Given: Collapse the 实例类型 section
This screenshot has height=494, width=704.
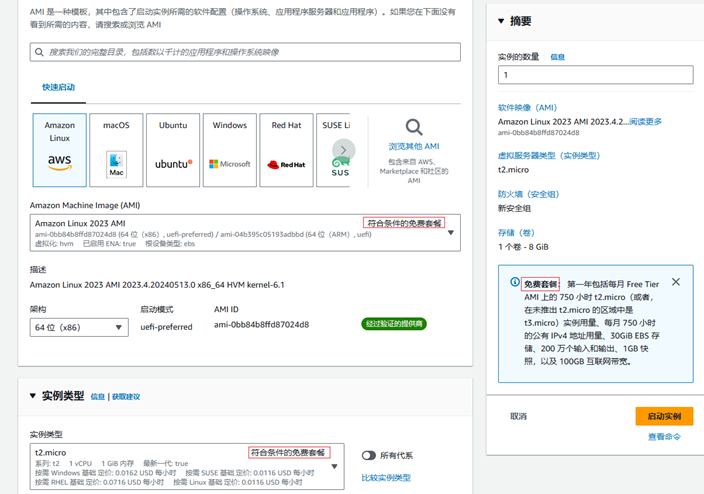Looking at the screenshot, I should click(33, 396).
